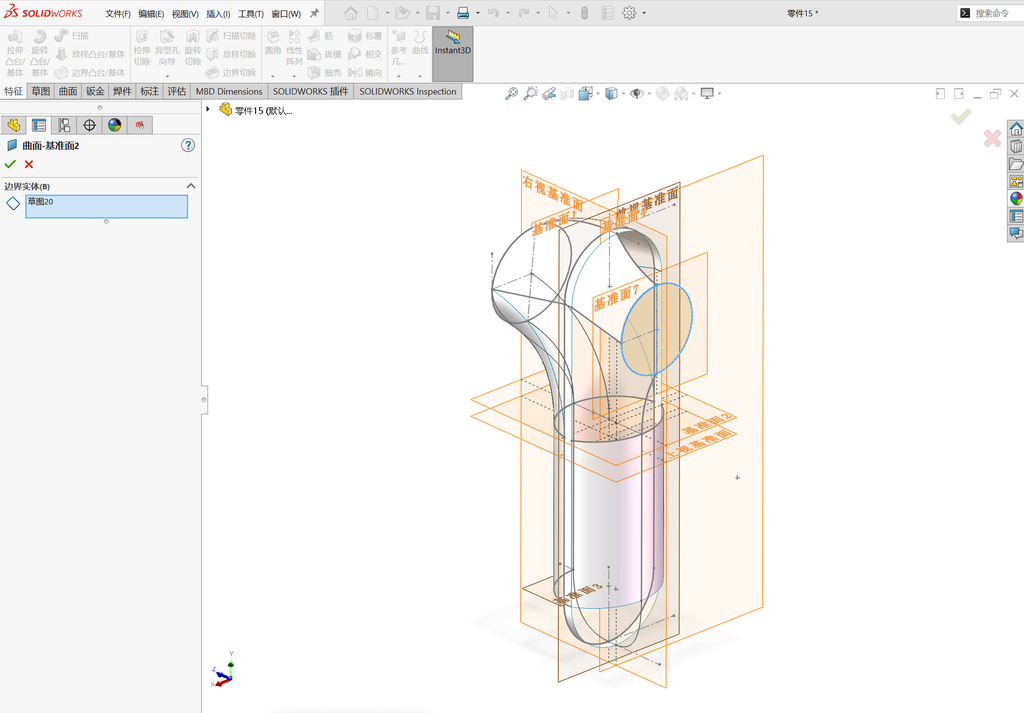
Task: Open the 插入(I) menu
Action: point(218,14)
